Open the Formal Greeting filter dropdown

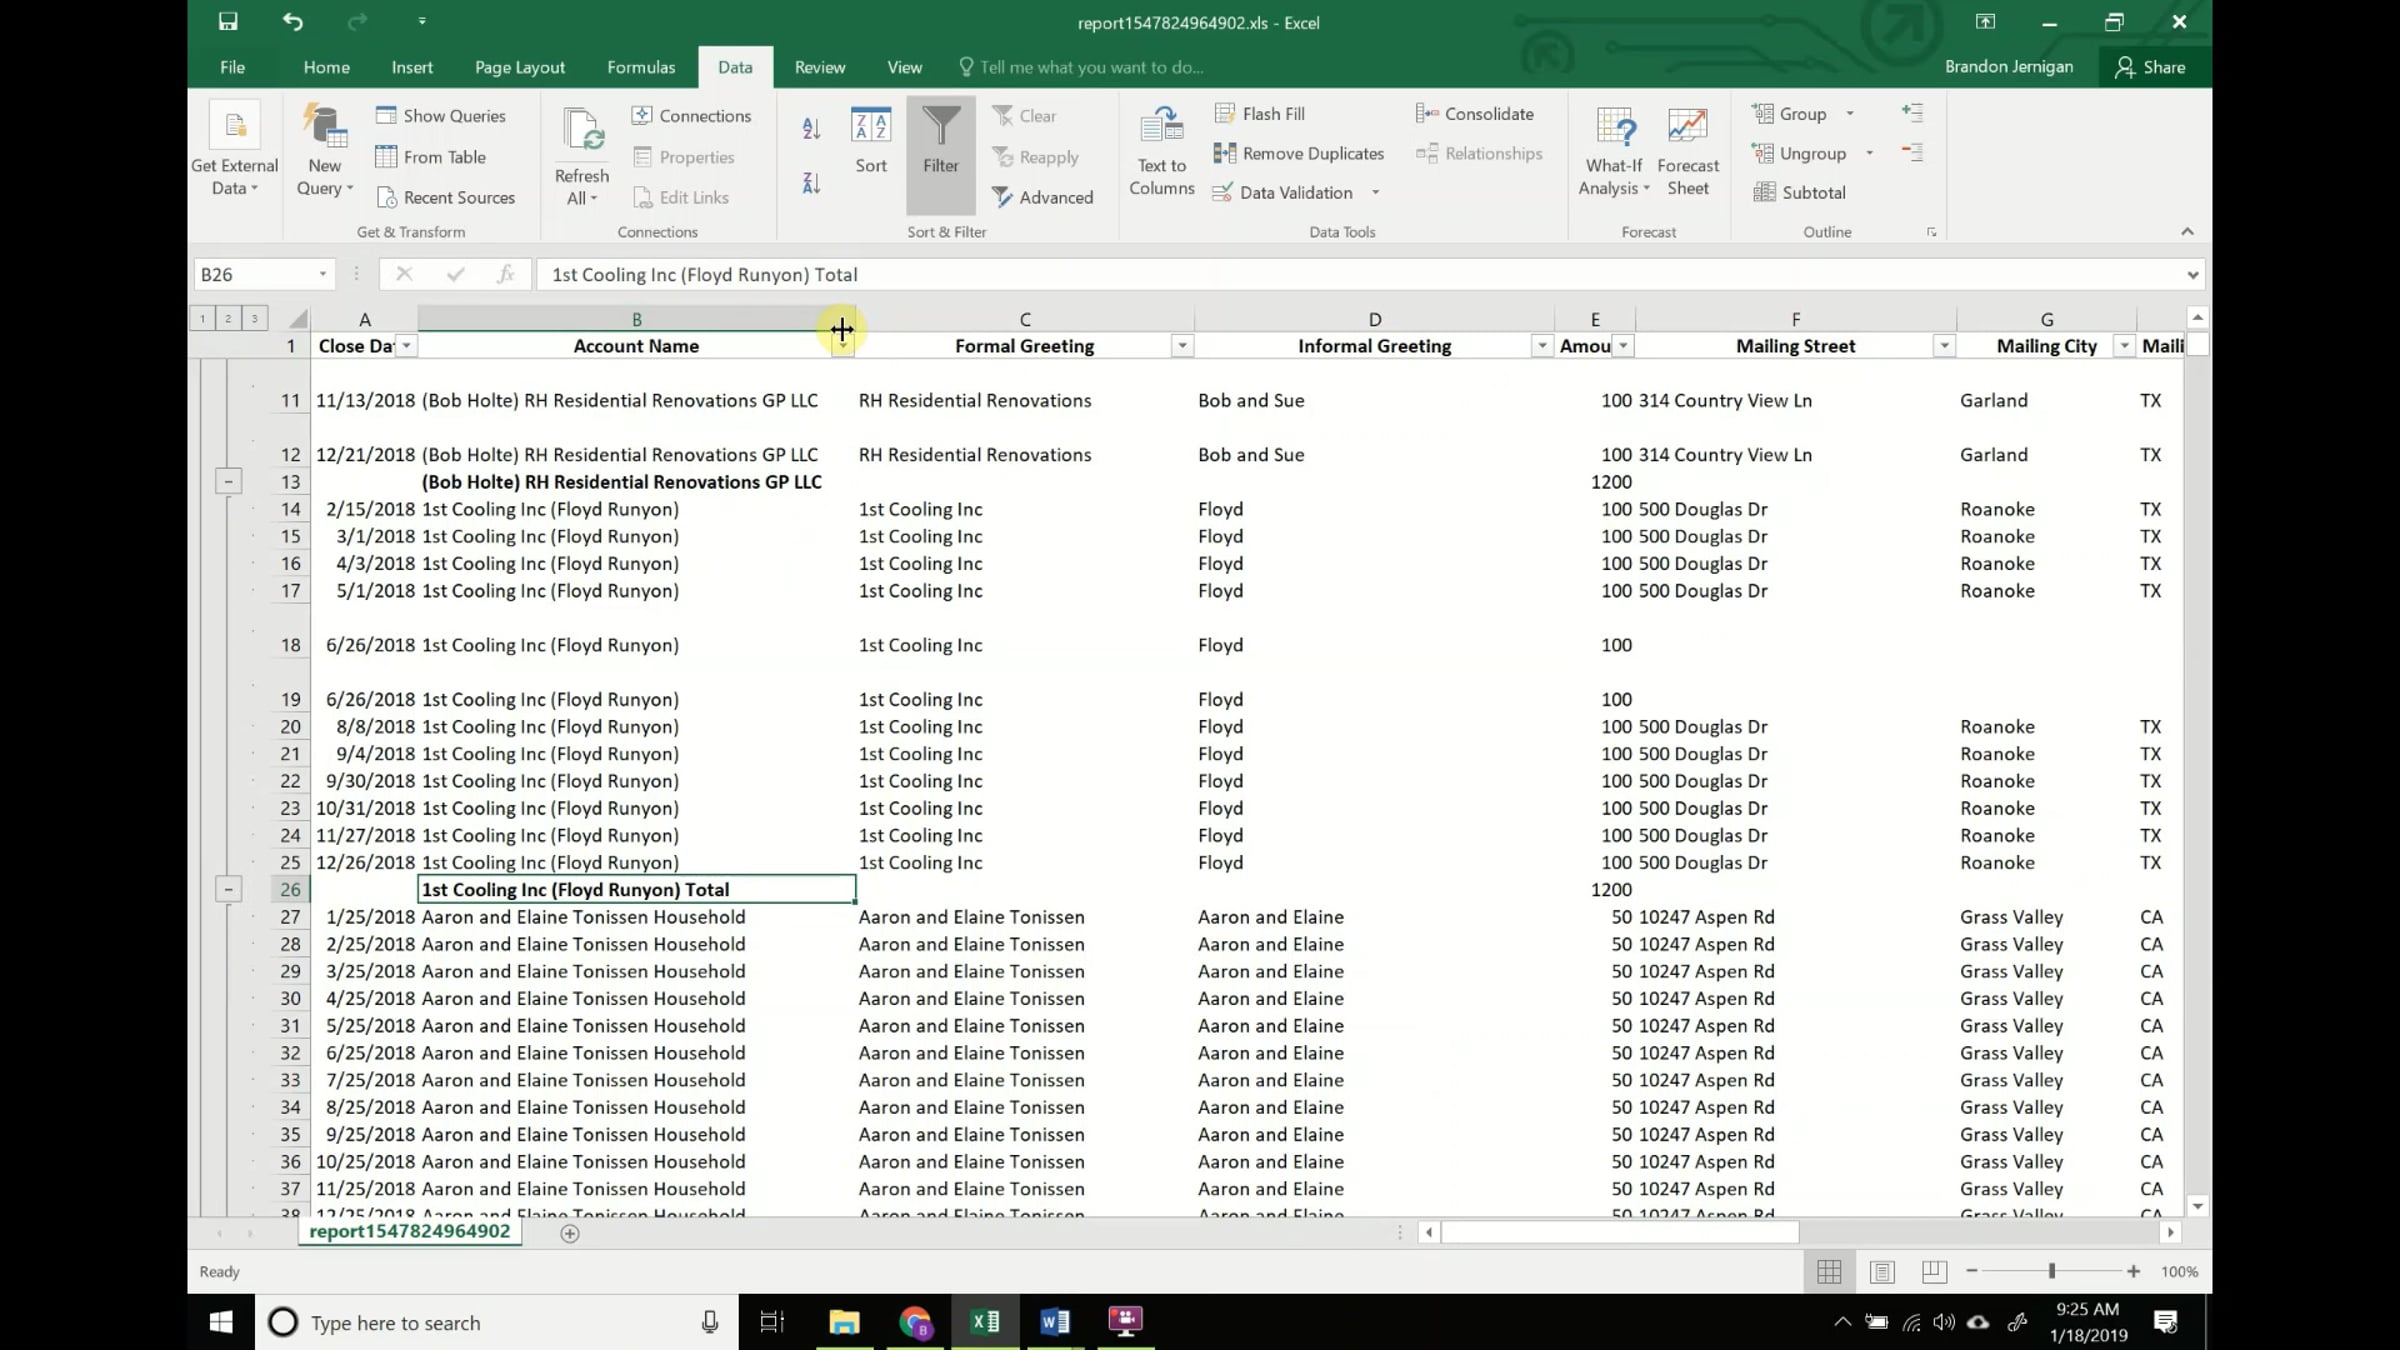(1182, 346)
